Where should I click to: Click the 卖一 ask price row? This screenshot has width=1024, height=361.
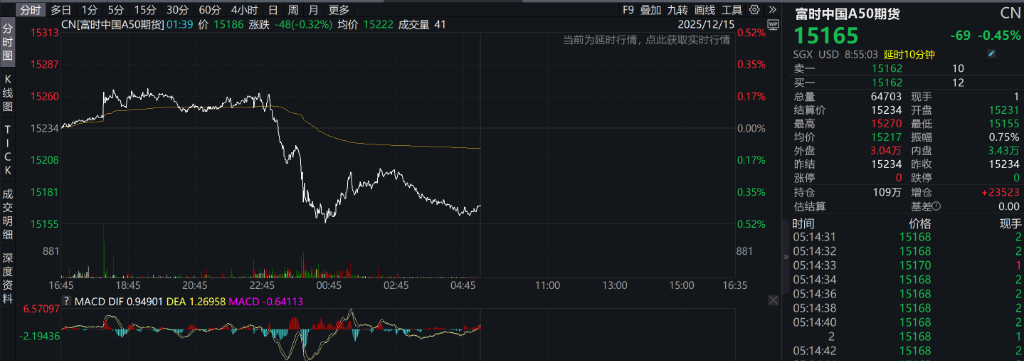coord(906,69)
